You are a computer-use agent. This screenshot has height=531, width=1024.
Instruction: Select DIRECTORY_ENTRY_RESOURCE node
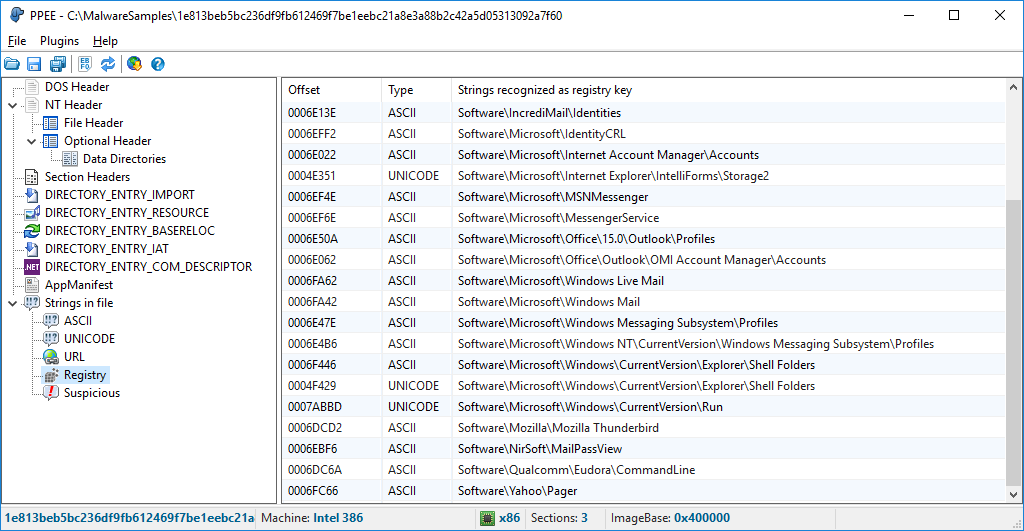tap(127, 213)
